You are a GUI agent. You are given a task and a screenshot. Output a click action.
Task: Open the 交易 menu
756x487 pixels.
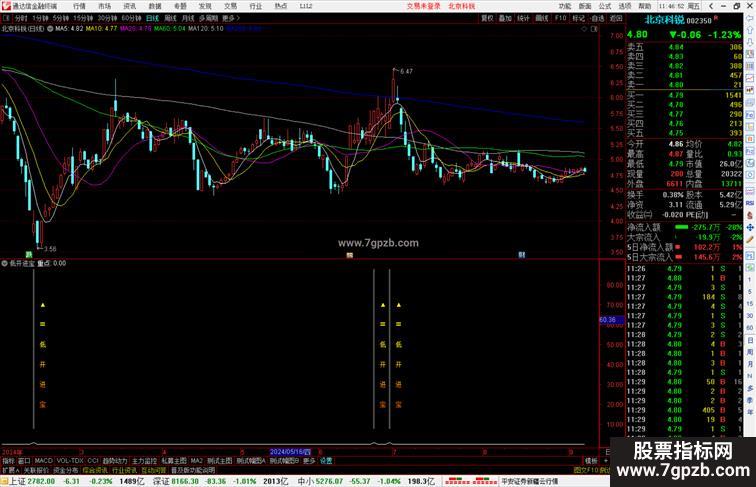[230, 6]
